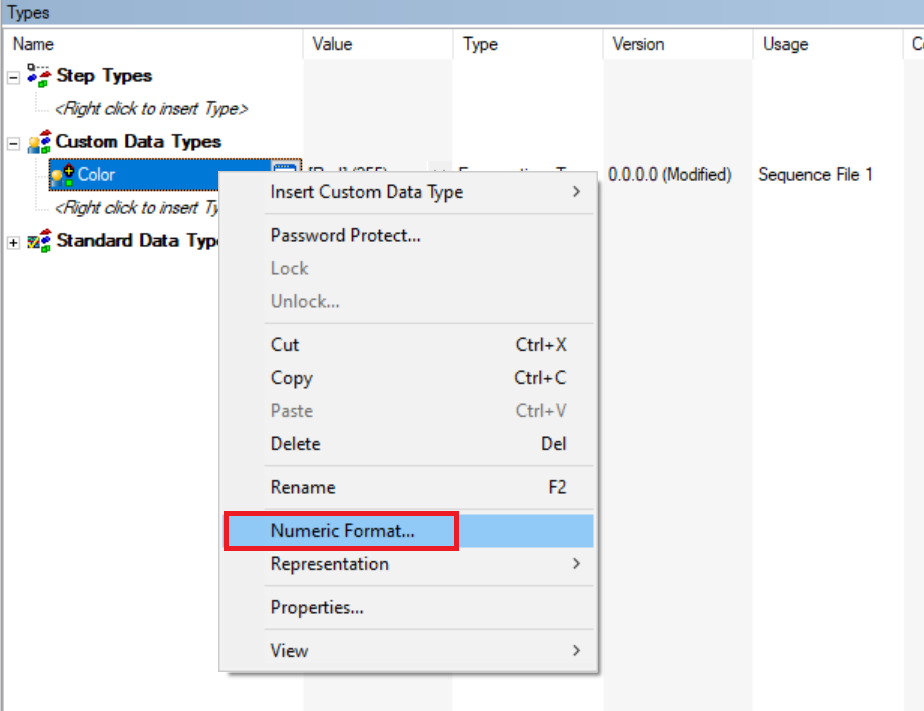This screenshot has height=711, width=924.
Task: Choose Rename in the context menu
Action: (x=303, y=487)
